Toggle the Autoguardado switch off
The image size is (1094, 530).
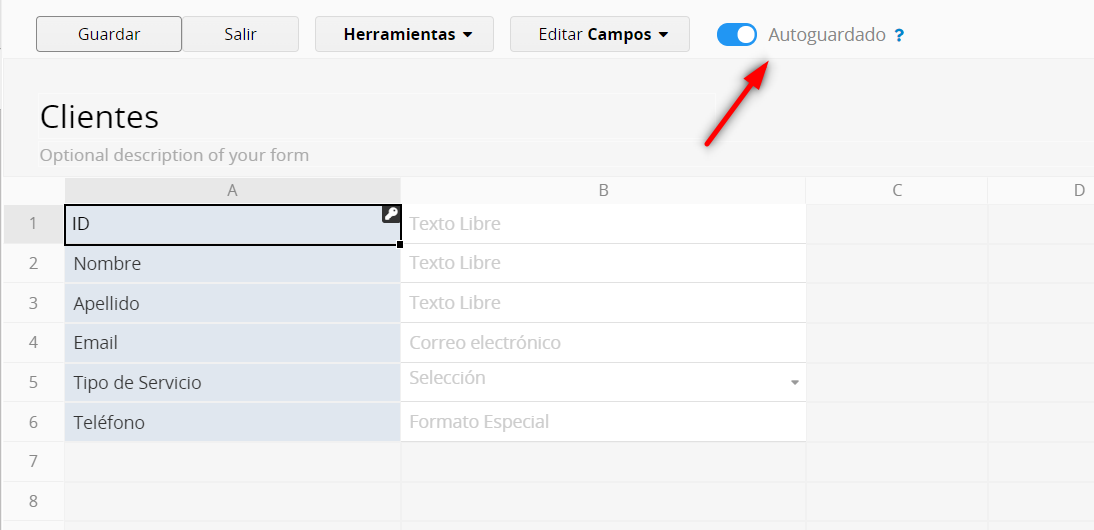click(x=737, y=35)
